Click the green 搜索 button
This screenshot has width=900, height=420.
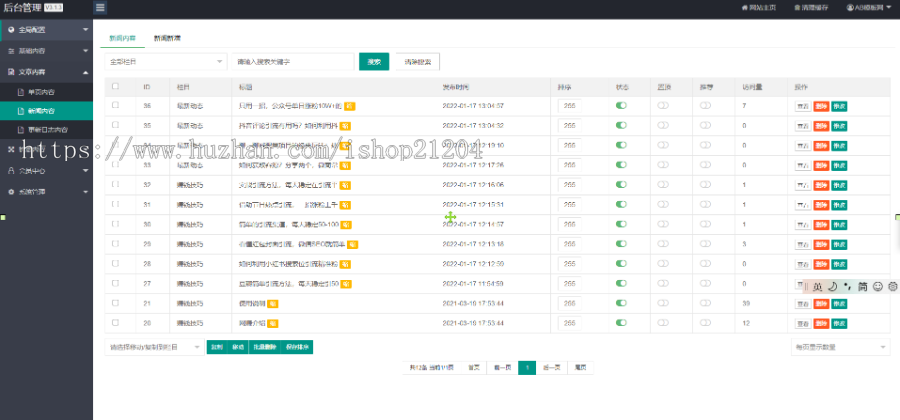[374, 61]
